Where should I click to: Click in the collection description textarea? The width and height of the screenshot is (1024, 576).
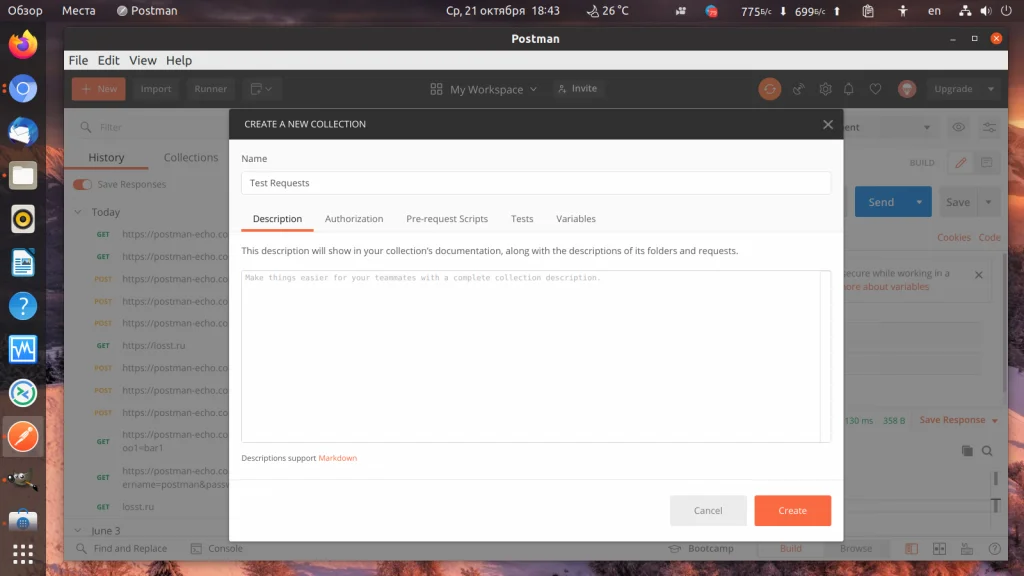(536, 356)
